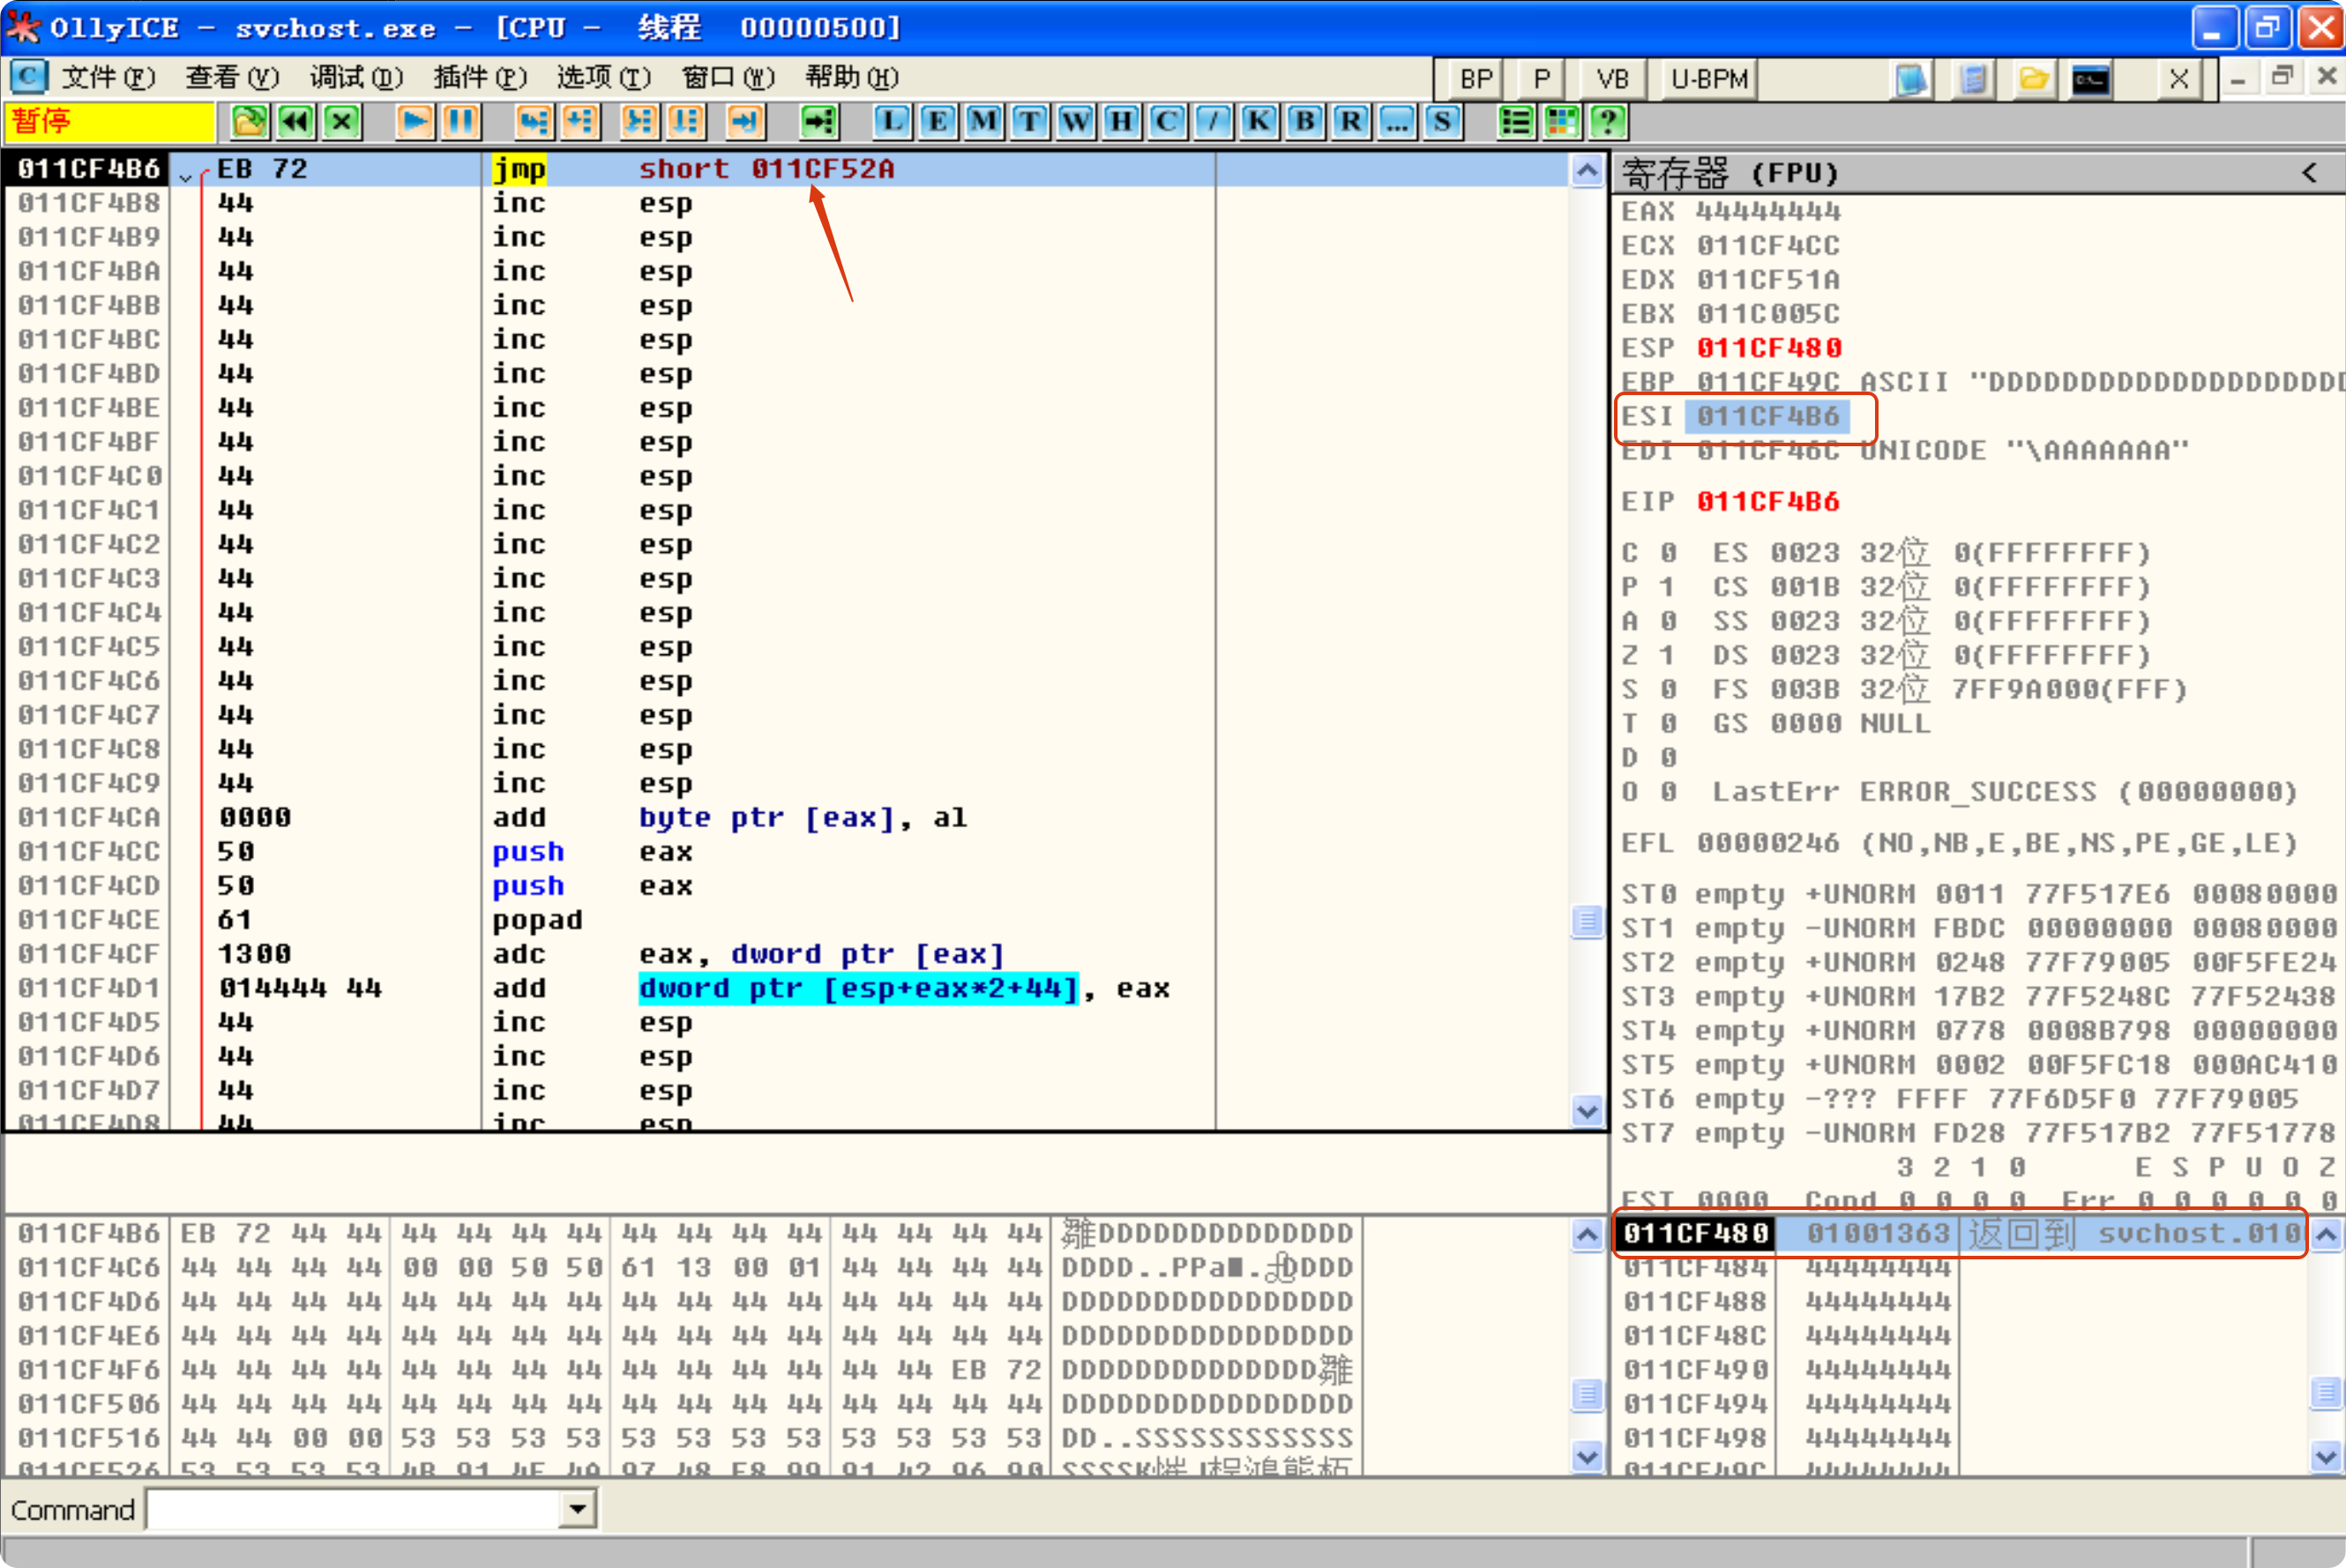Open the Call stack K window

pos(1259,122)
